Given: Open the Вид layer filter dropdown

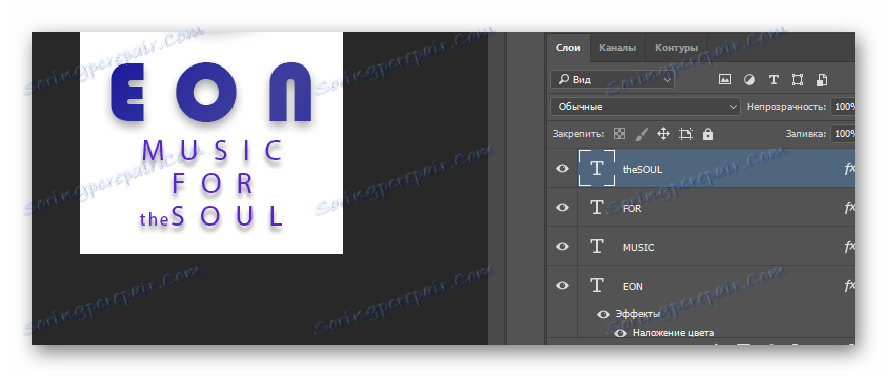Looking at the screenshot, I should (612, 80).
